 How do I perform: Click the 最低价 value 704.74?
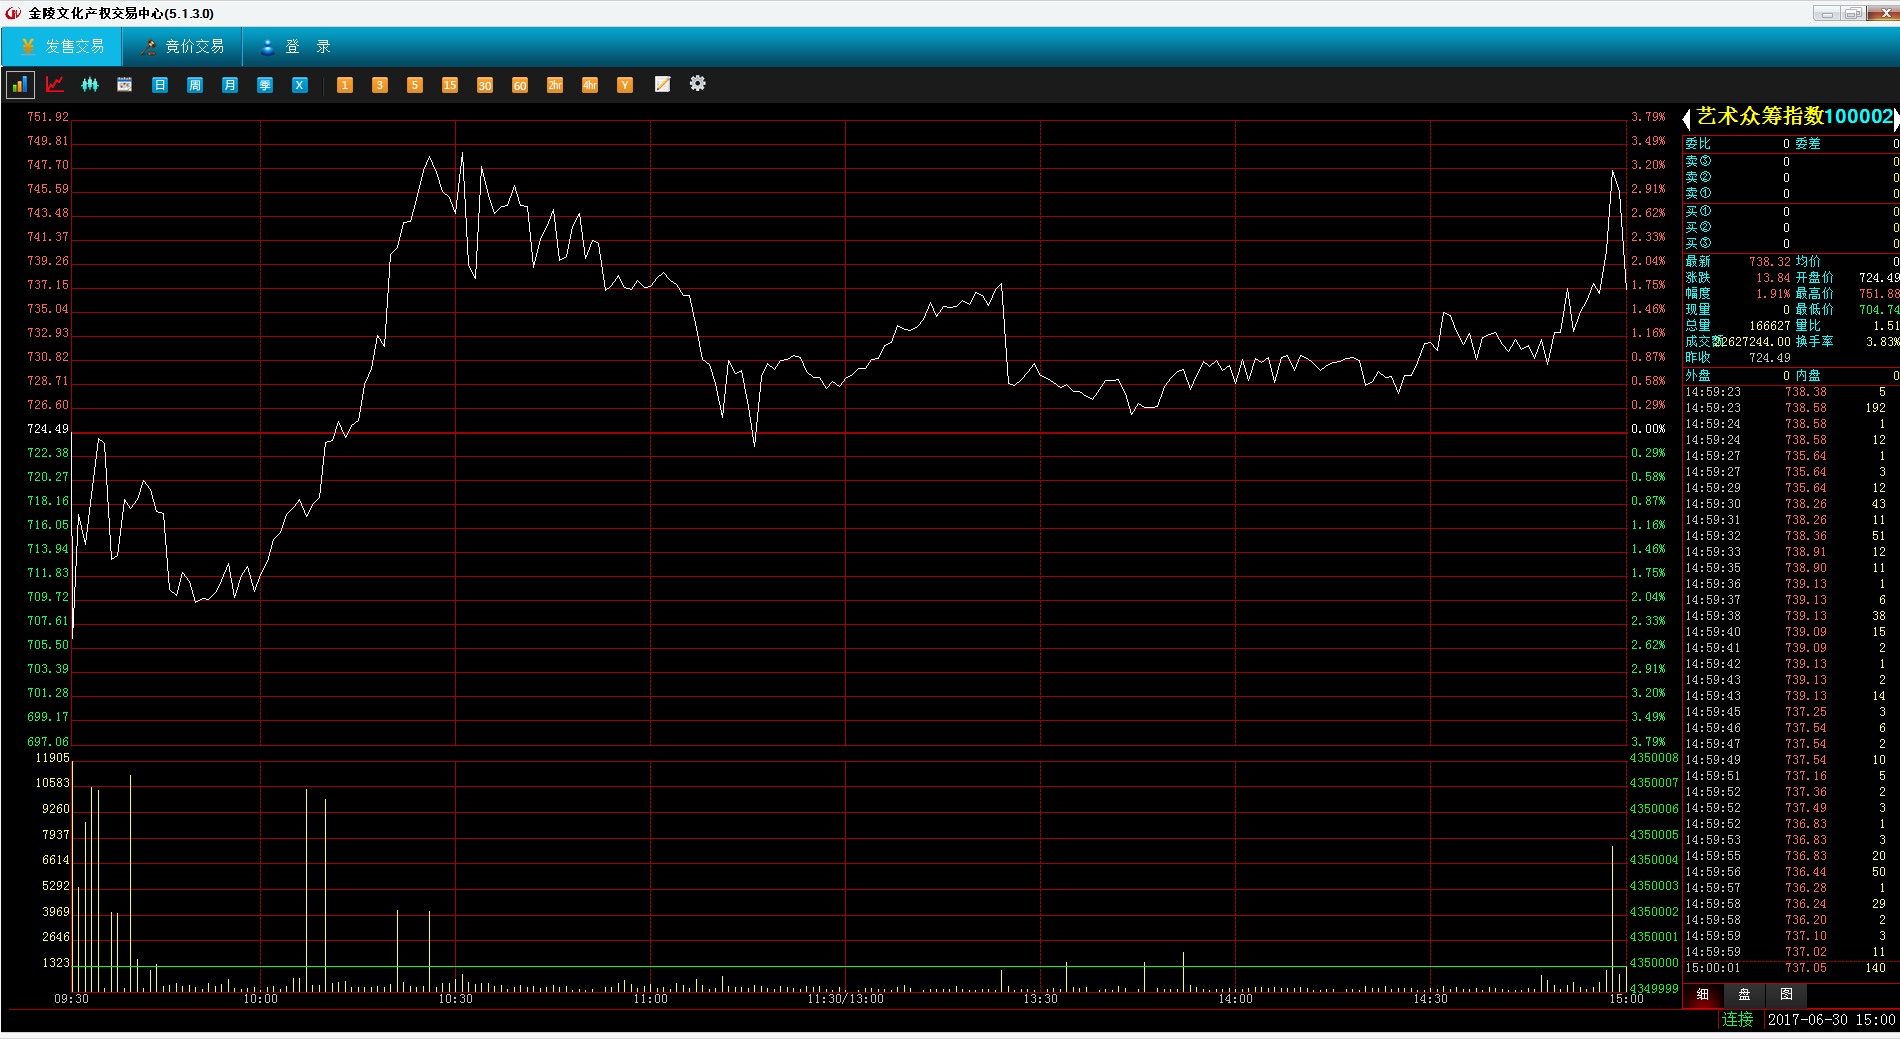coord(1879,310)
